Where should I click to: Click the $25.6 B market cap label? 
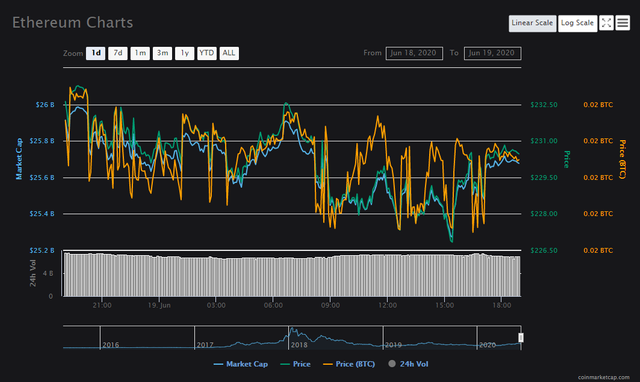pos(42,178)
